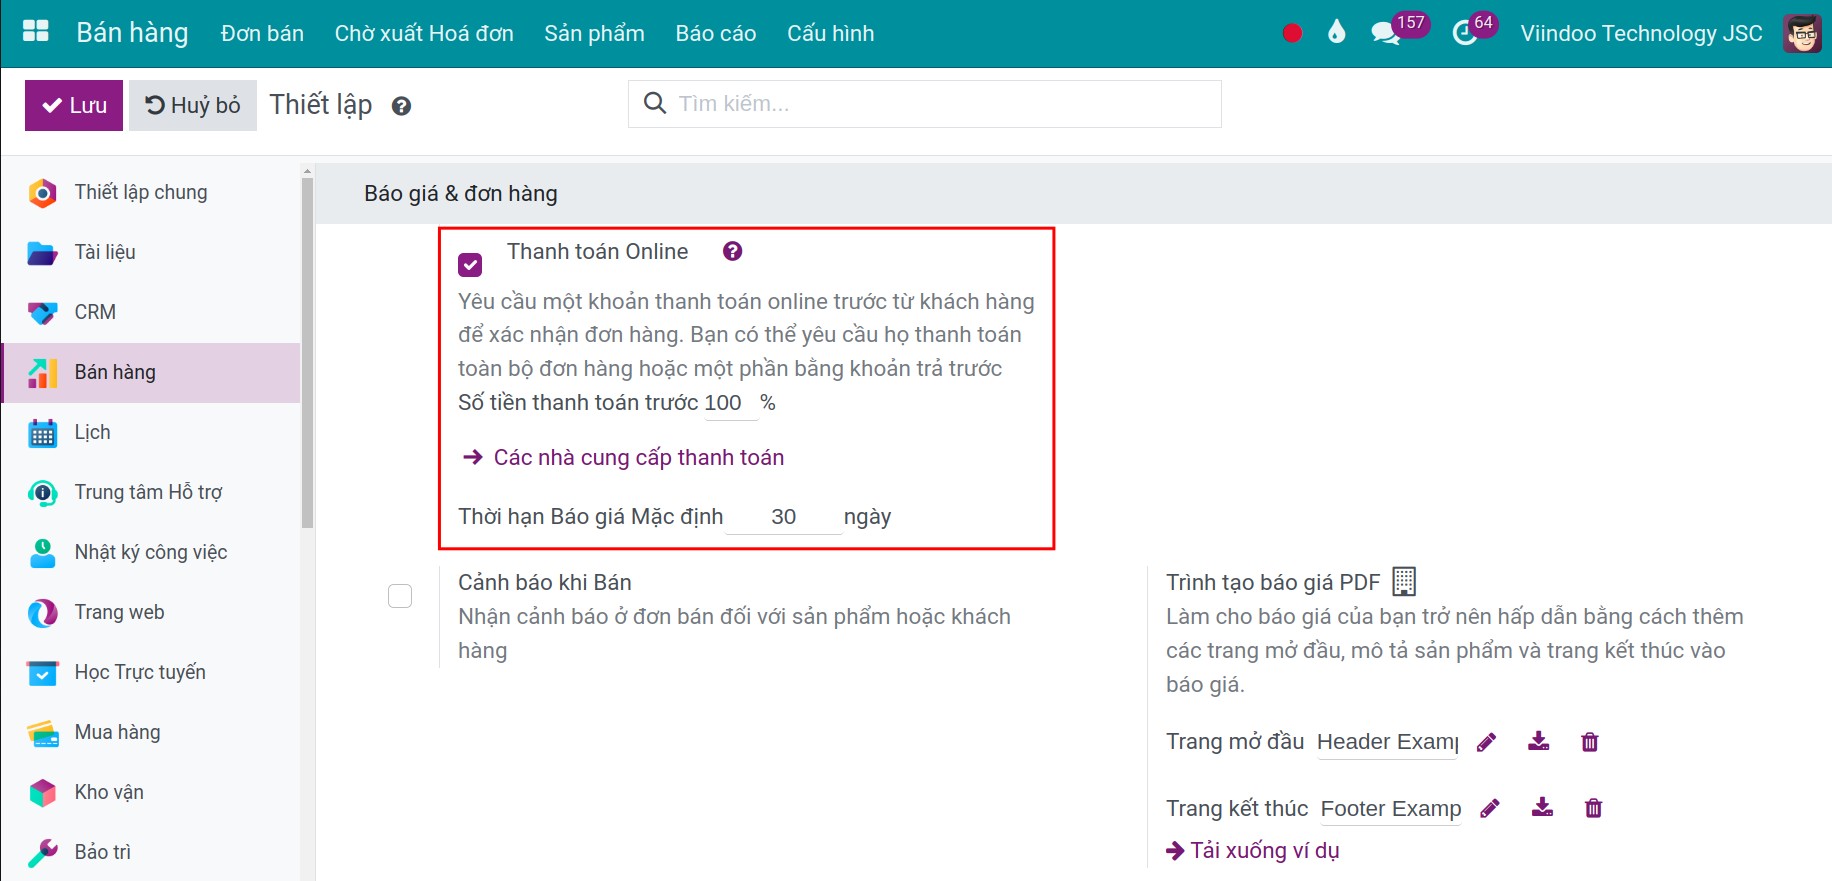Download the Trang kết thúc footer file

point(1542,807)
